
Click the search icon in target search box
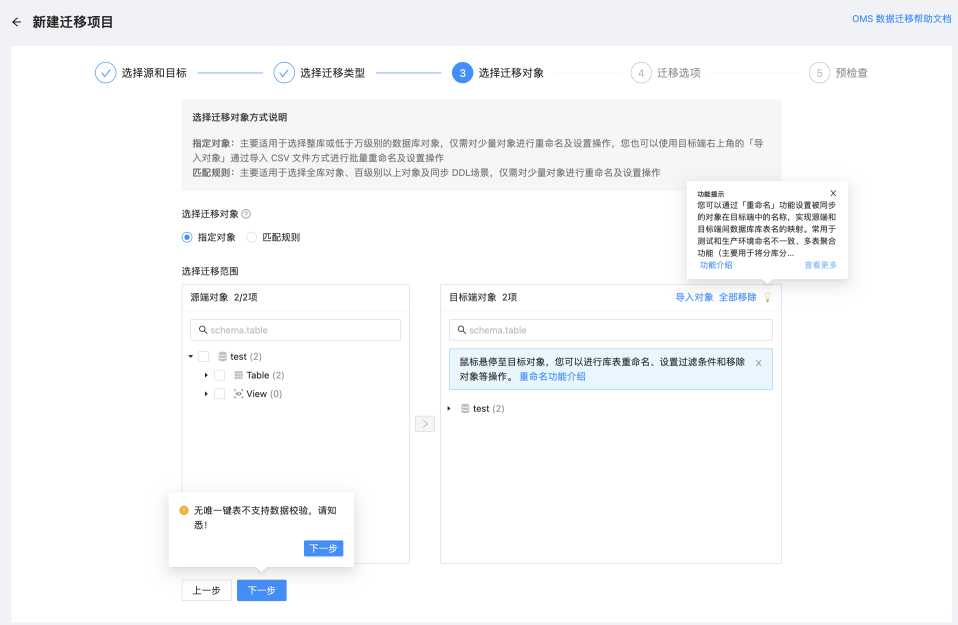point(462,330)
